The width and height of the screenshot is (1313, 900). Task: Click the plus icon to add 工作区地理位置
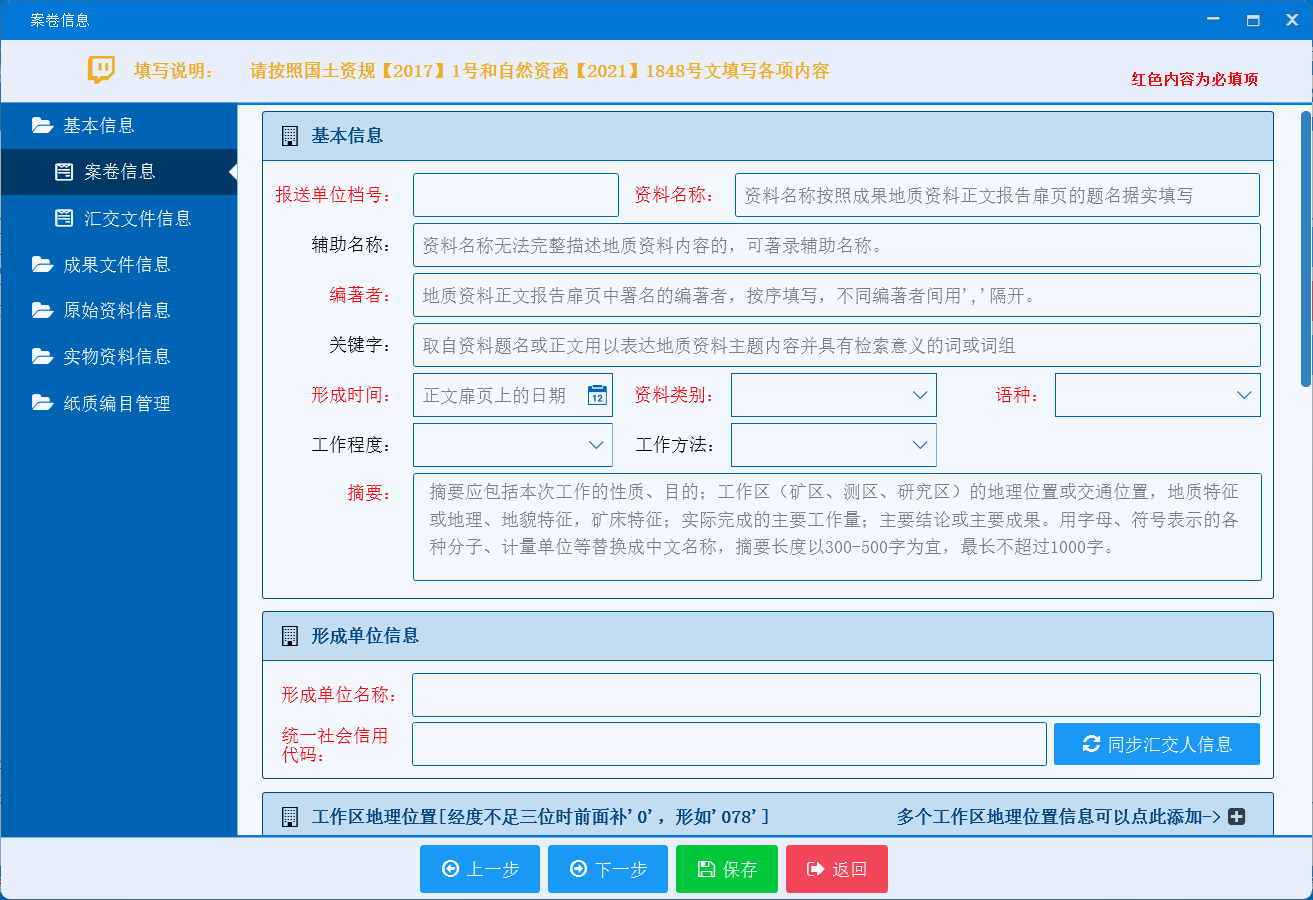point(1236,817)
